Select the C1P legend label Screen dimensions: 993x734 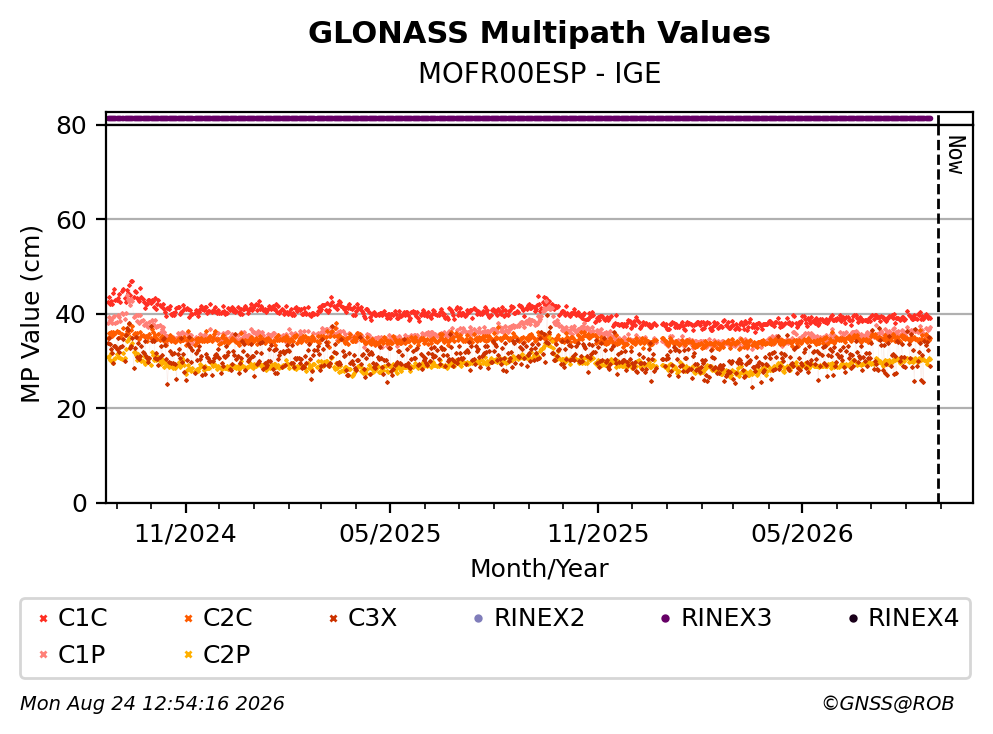coord(82,654)
